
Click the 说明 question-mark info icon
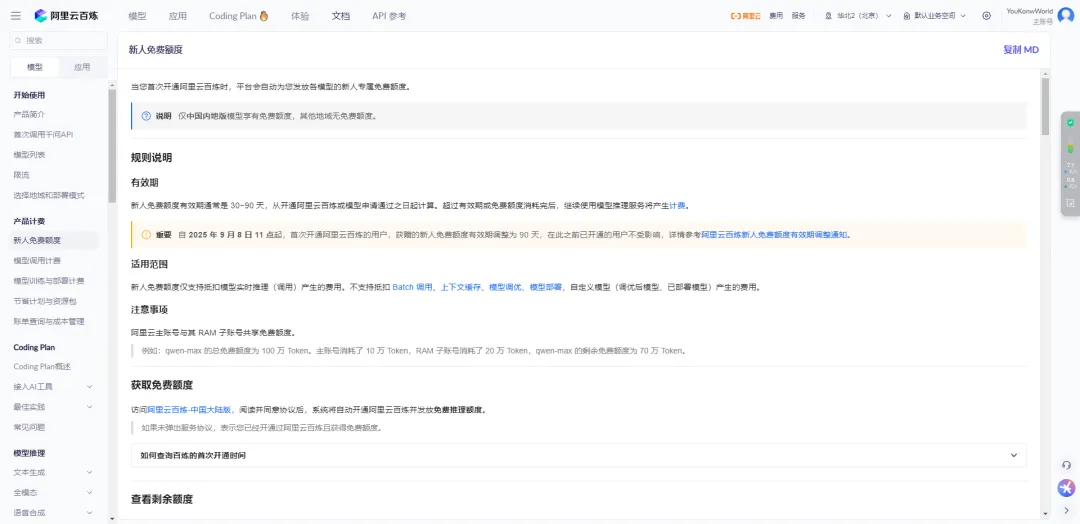(x=146, y=116)
